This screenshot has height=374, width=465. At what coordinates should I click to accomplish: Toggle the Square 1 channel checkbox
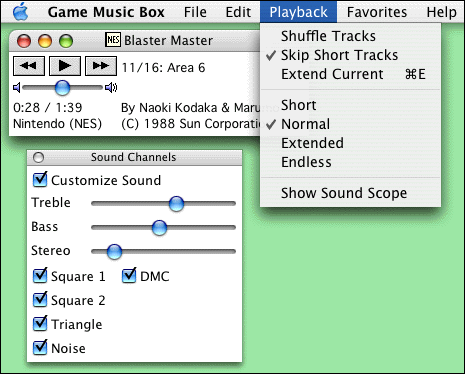tap(40, 275)
